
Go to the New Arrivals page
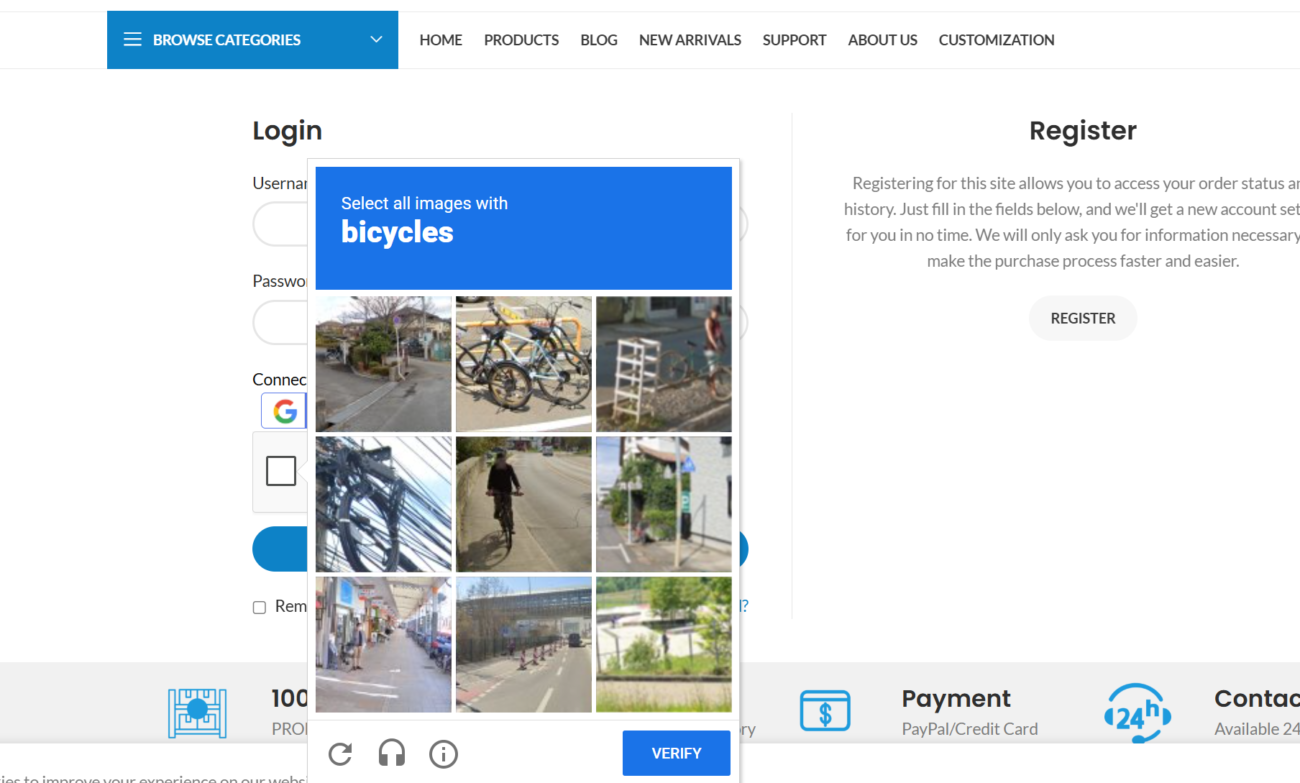pos(690,40)
